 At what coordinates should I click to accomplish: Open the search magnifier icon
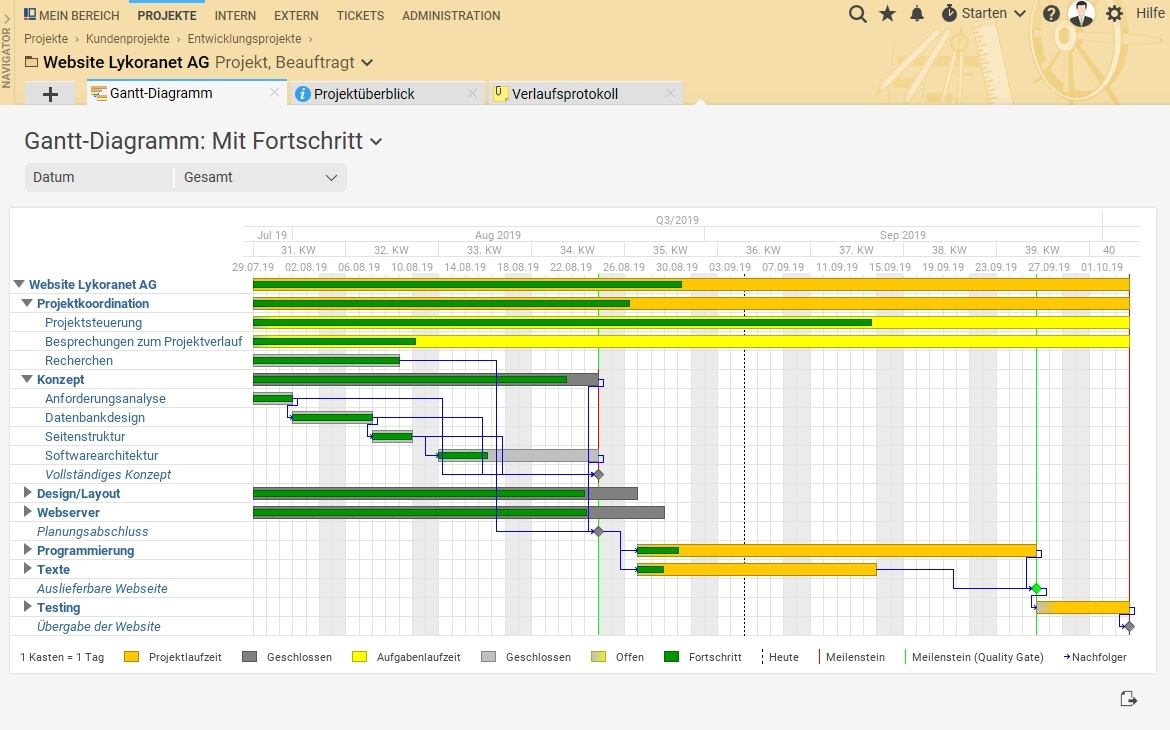[857, 14]
